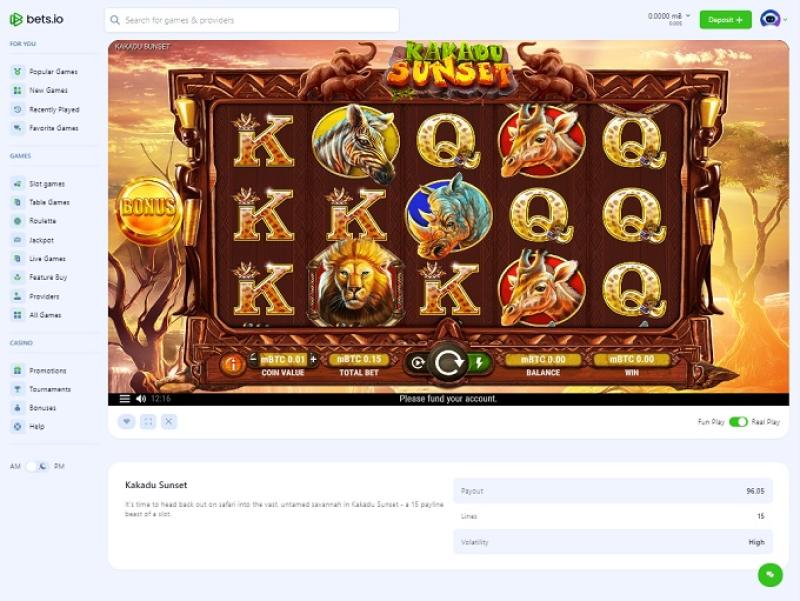This screenshot has height=601, width=800.
Task: Toggle the AM/PM theme switch
Action: 37,466
